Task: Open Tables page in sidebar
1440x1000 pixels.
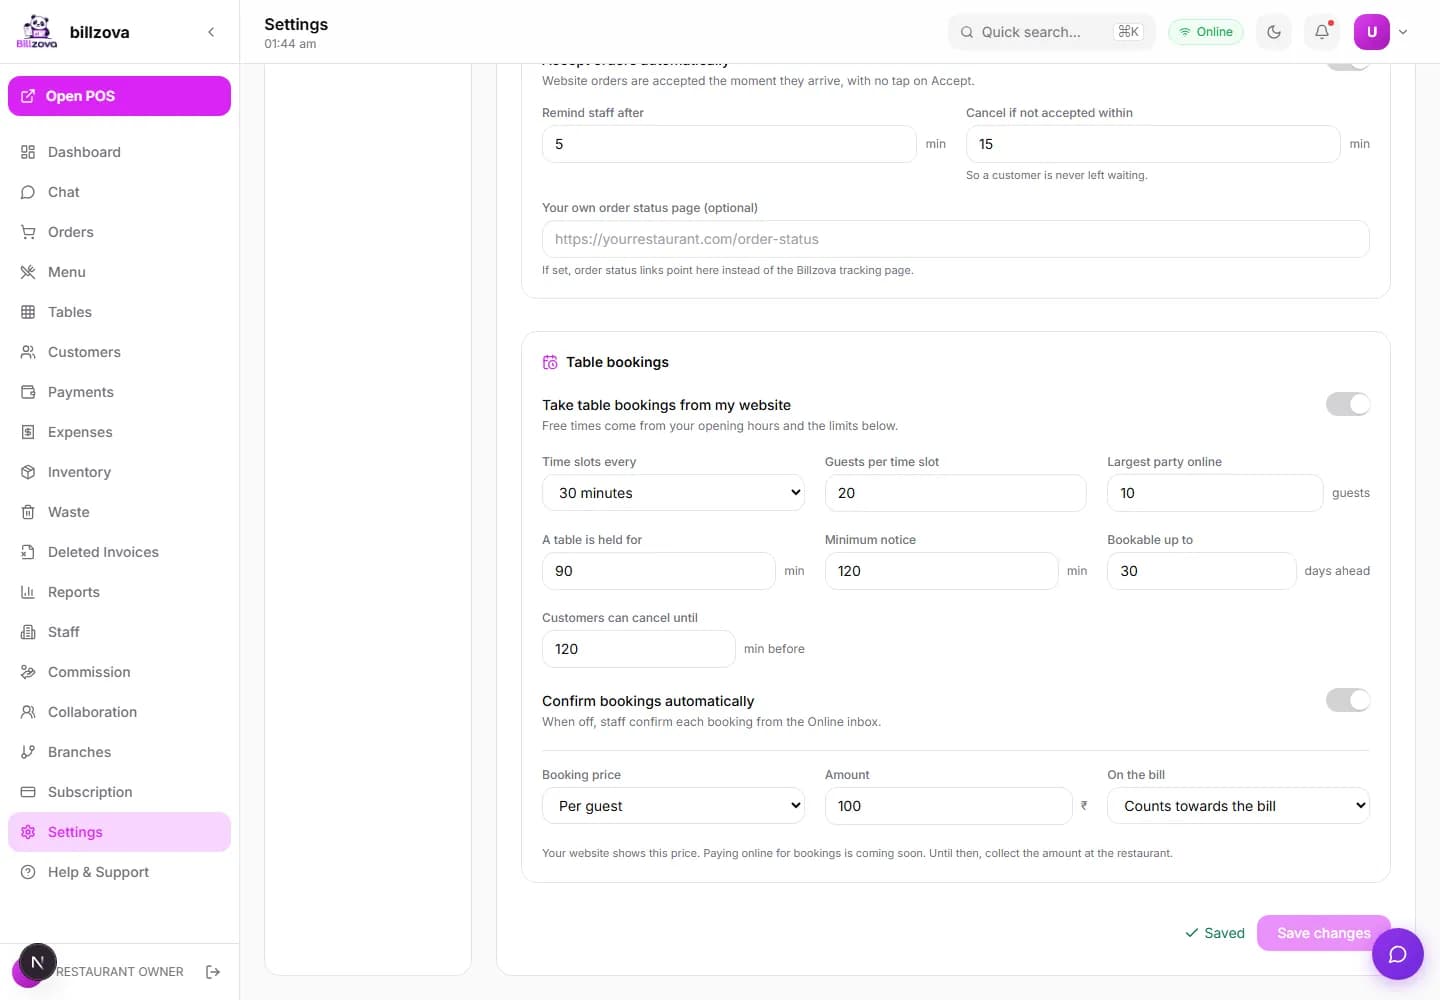Action: [119, 312]
